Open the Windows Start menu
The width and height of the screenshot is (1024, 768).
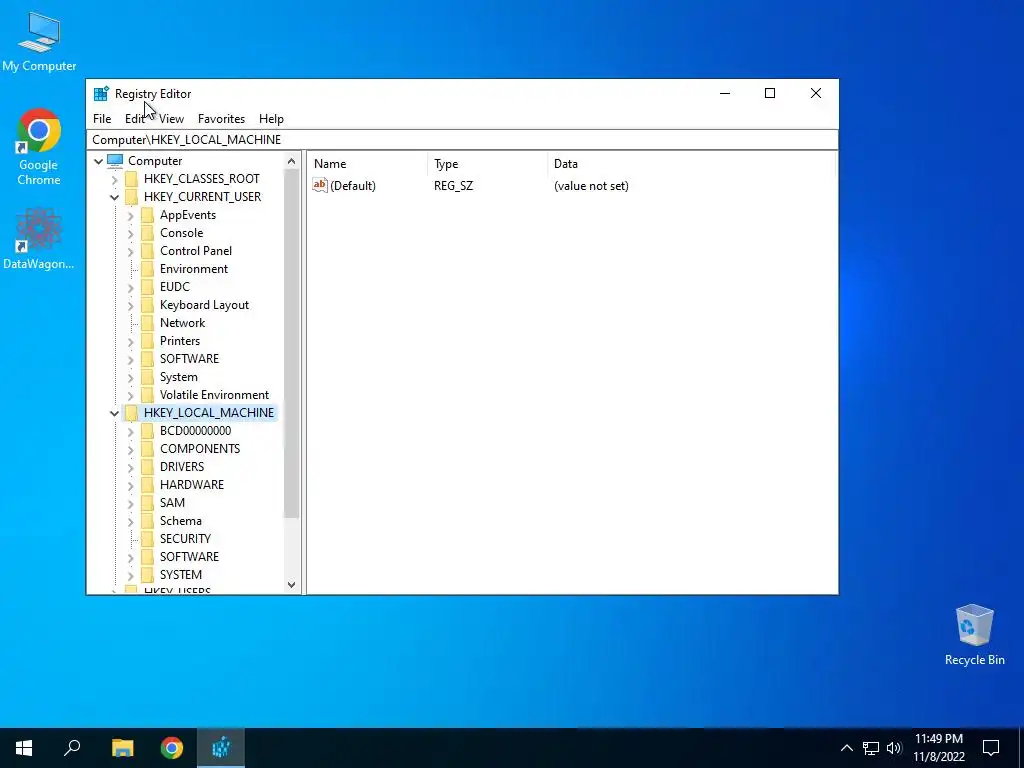24,748
